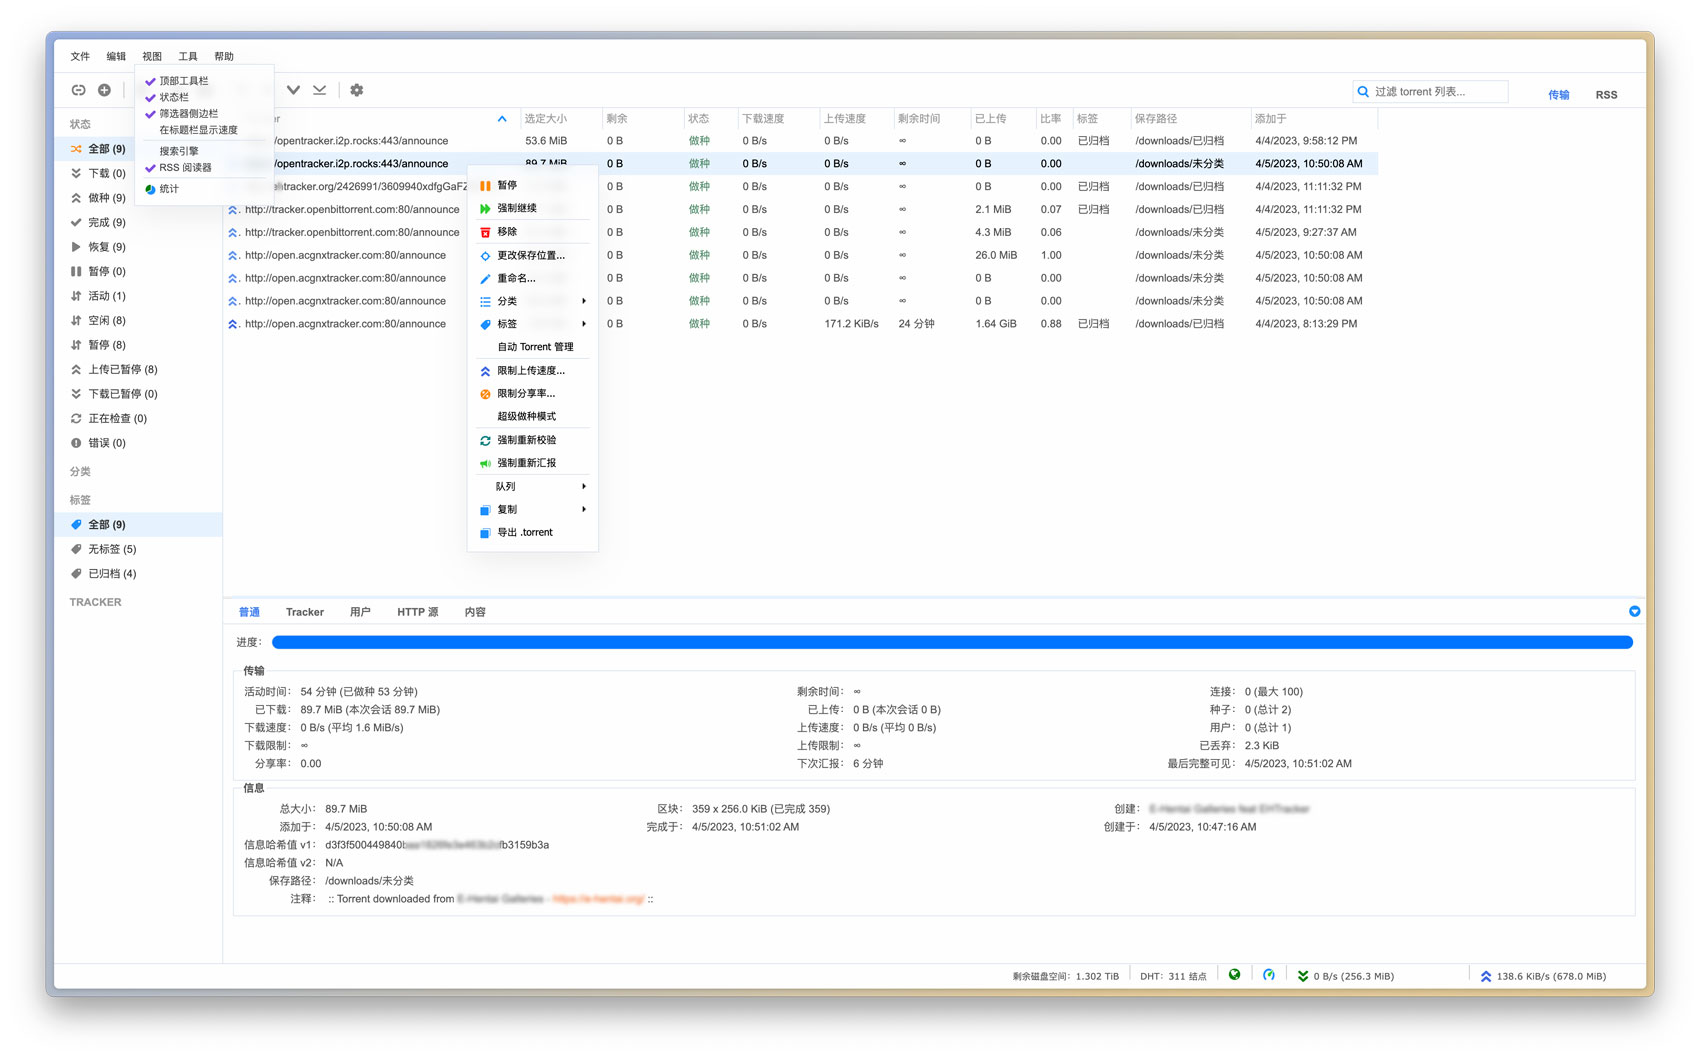Click the queue move bottom icon on toolbar
Viewport: 1700px width, 1057px height.
[x=319, y=90]
